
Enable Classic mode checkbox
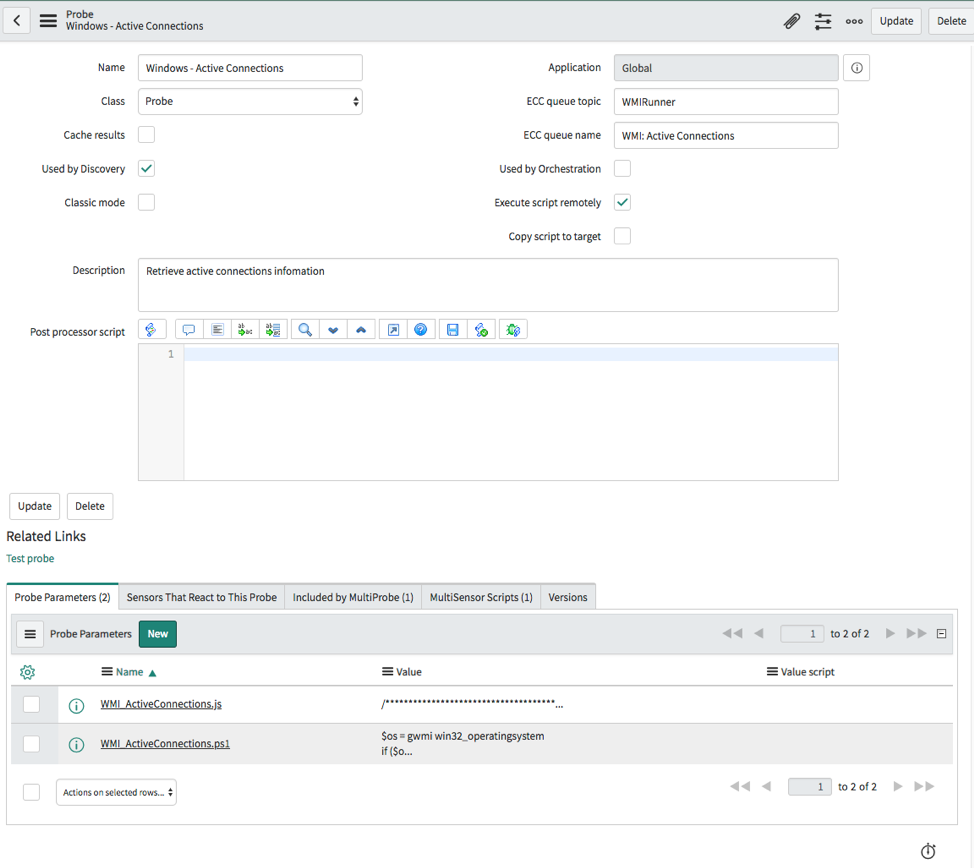point(147,203)
